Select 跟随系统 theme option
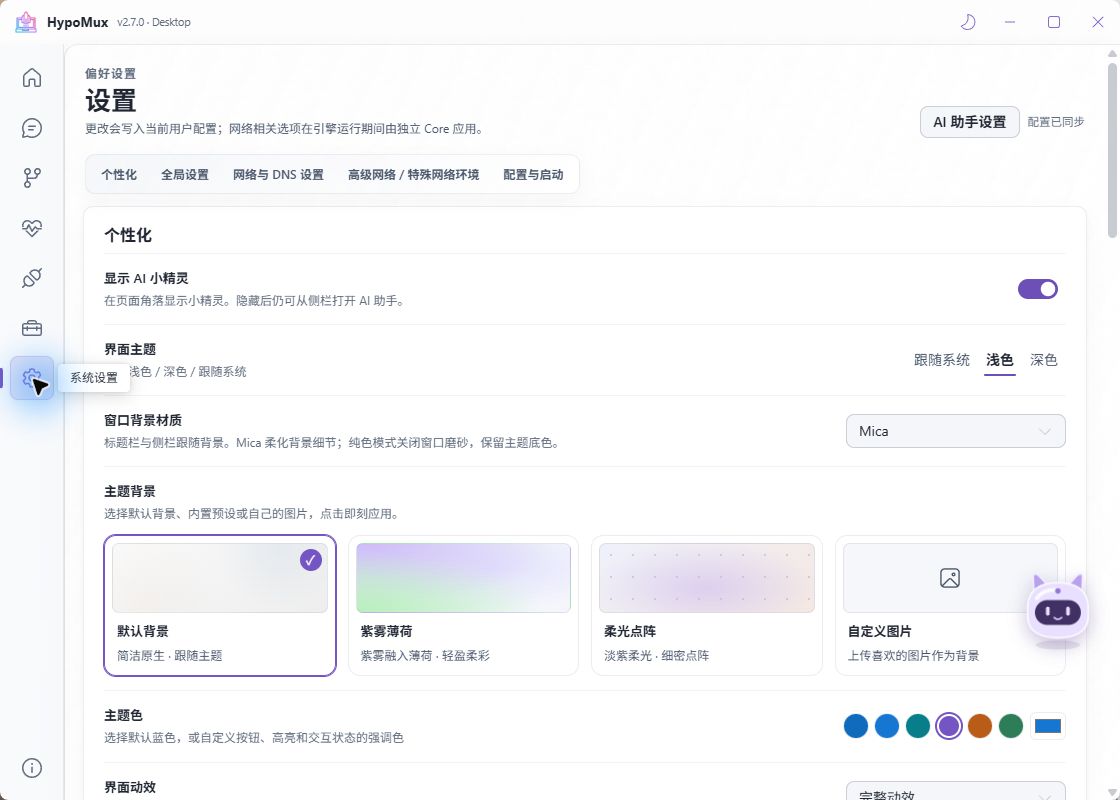The image size is (1120, 800). click(941, 360)
